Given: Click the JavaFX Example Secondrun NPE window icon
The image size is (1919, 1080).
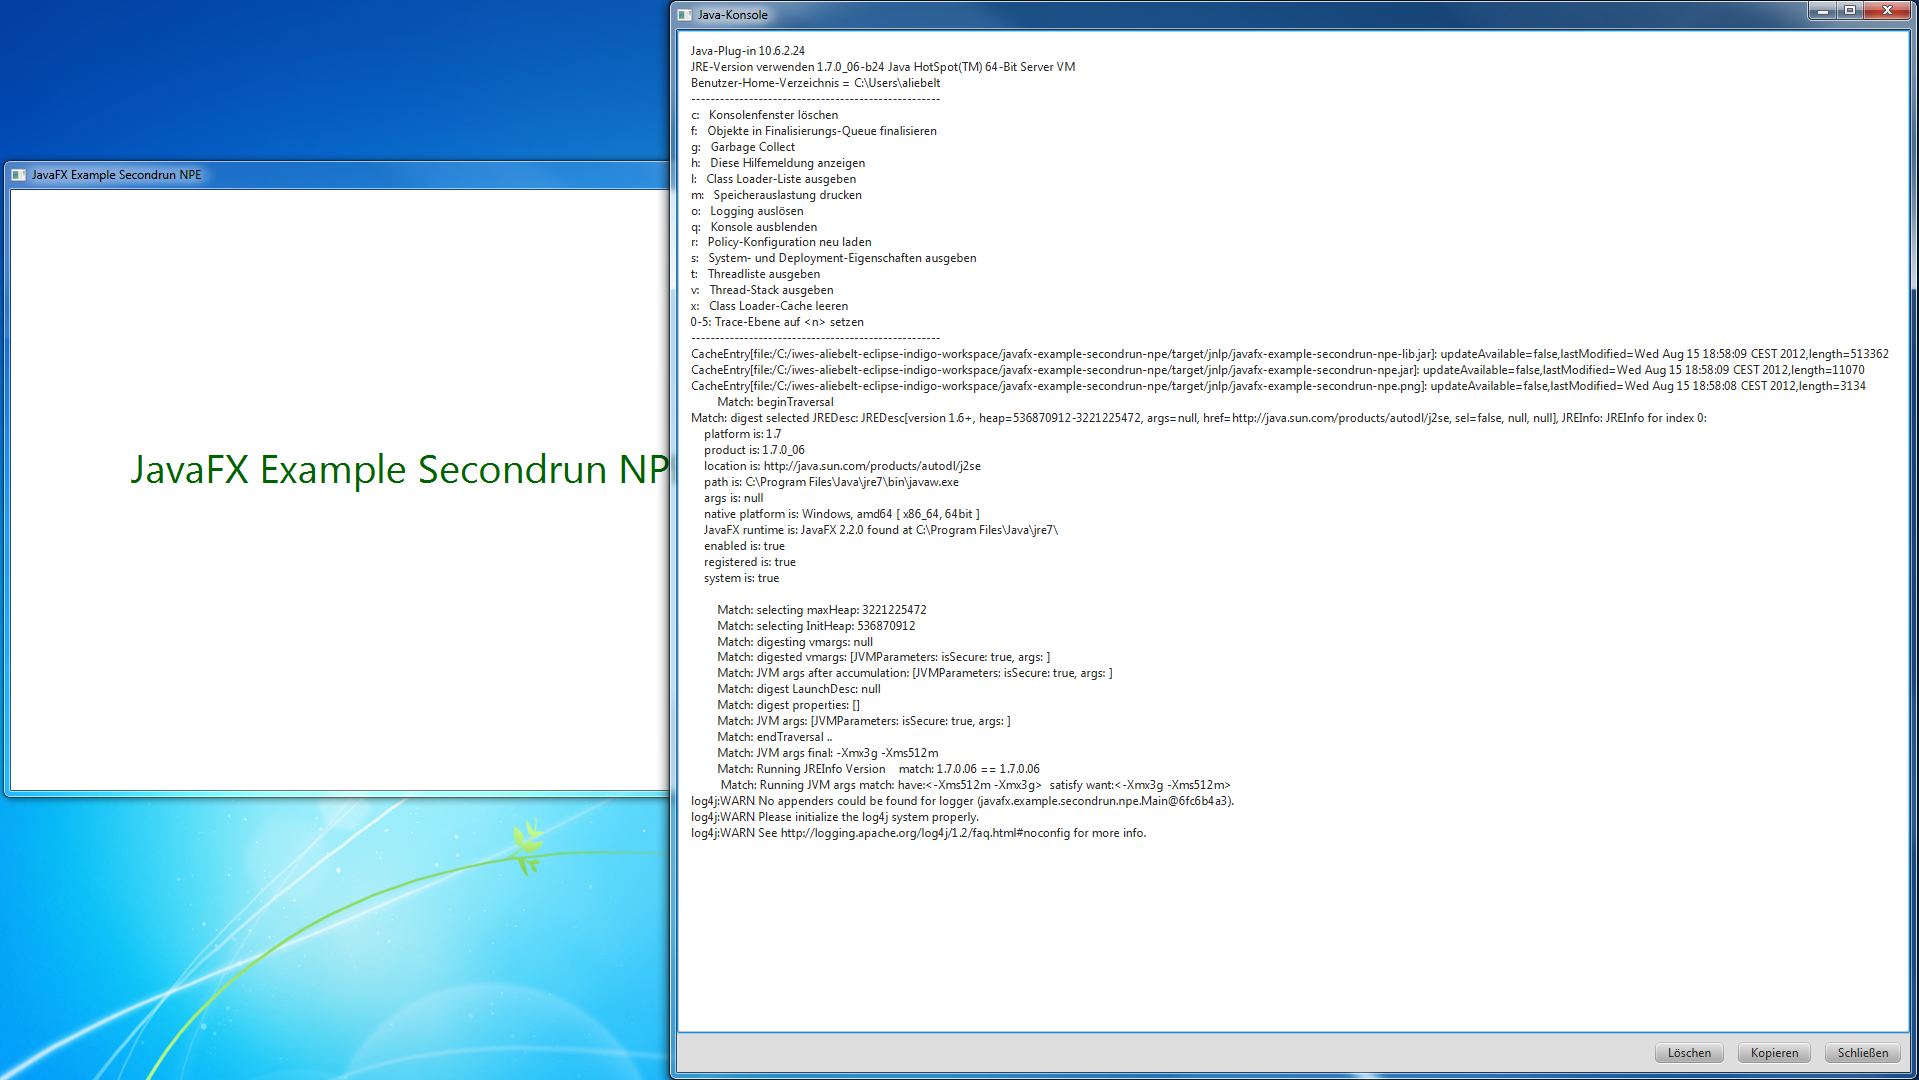Looking at the screenshot, I should pyautogui.click(x=18, y=175).
